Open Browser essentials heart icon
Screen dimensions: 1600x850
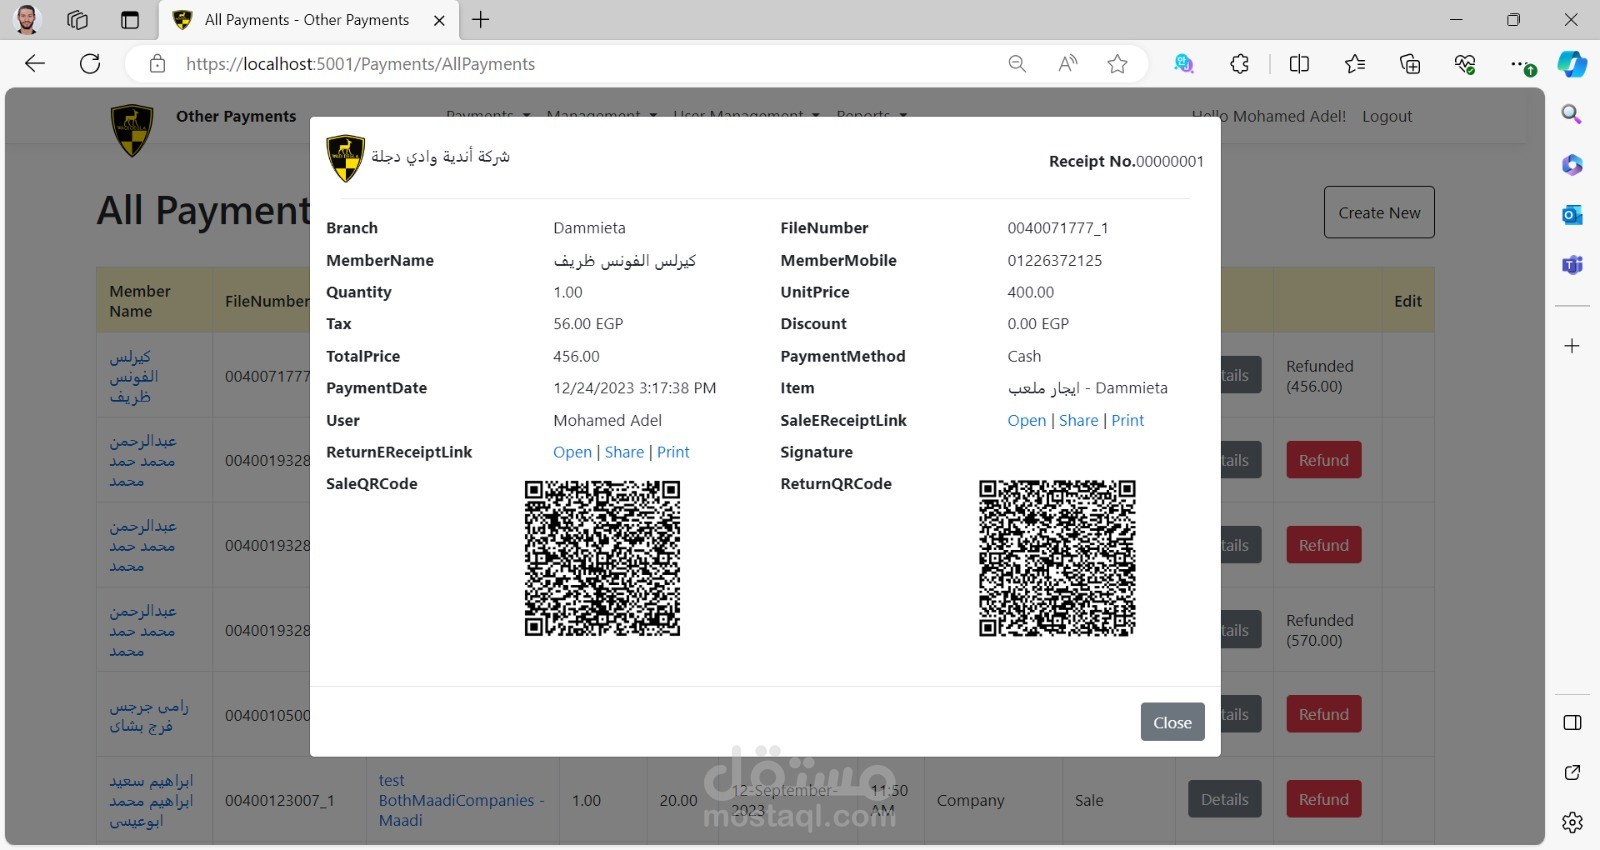coord(1465,64)
